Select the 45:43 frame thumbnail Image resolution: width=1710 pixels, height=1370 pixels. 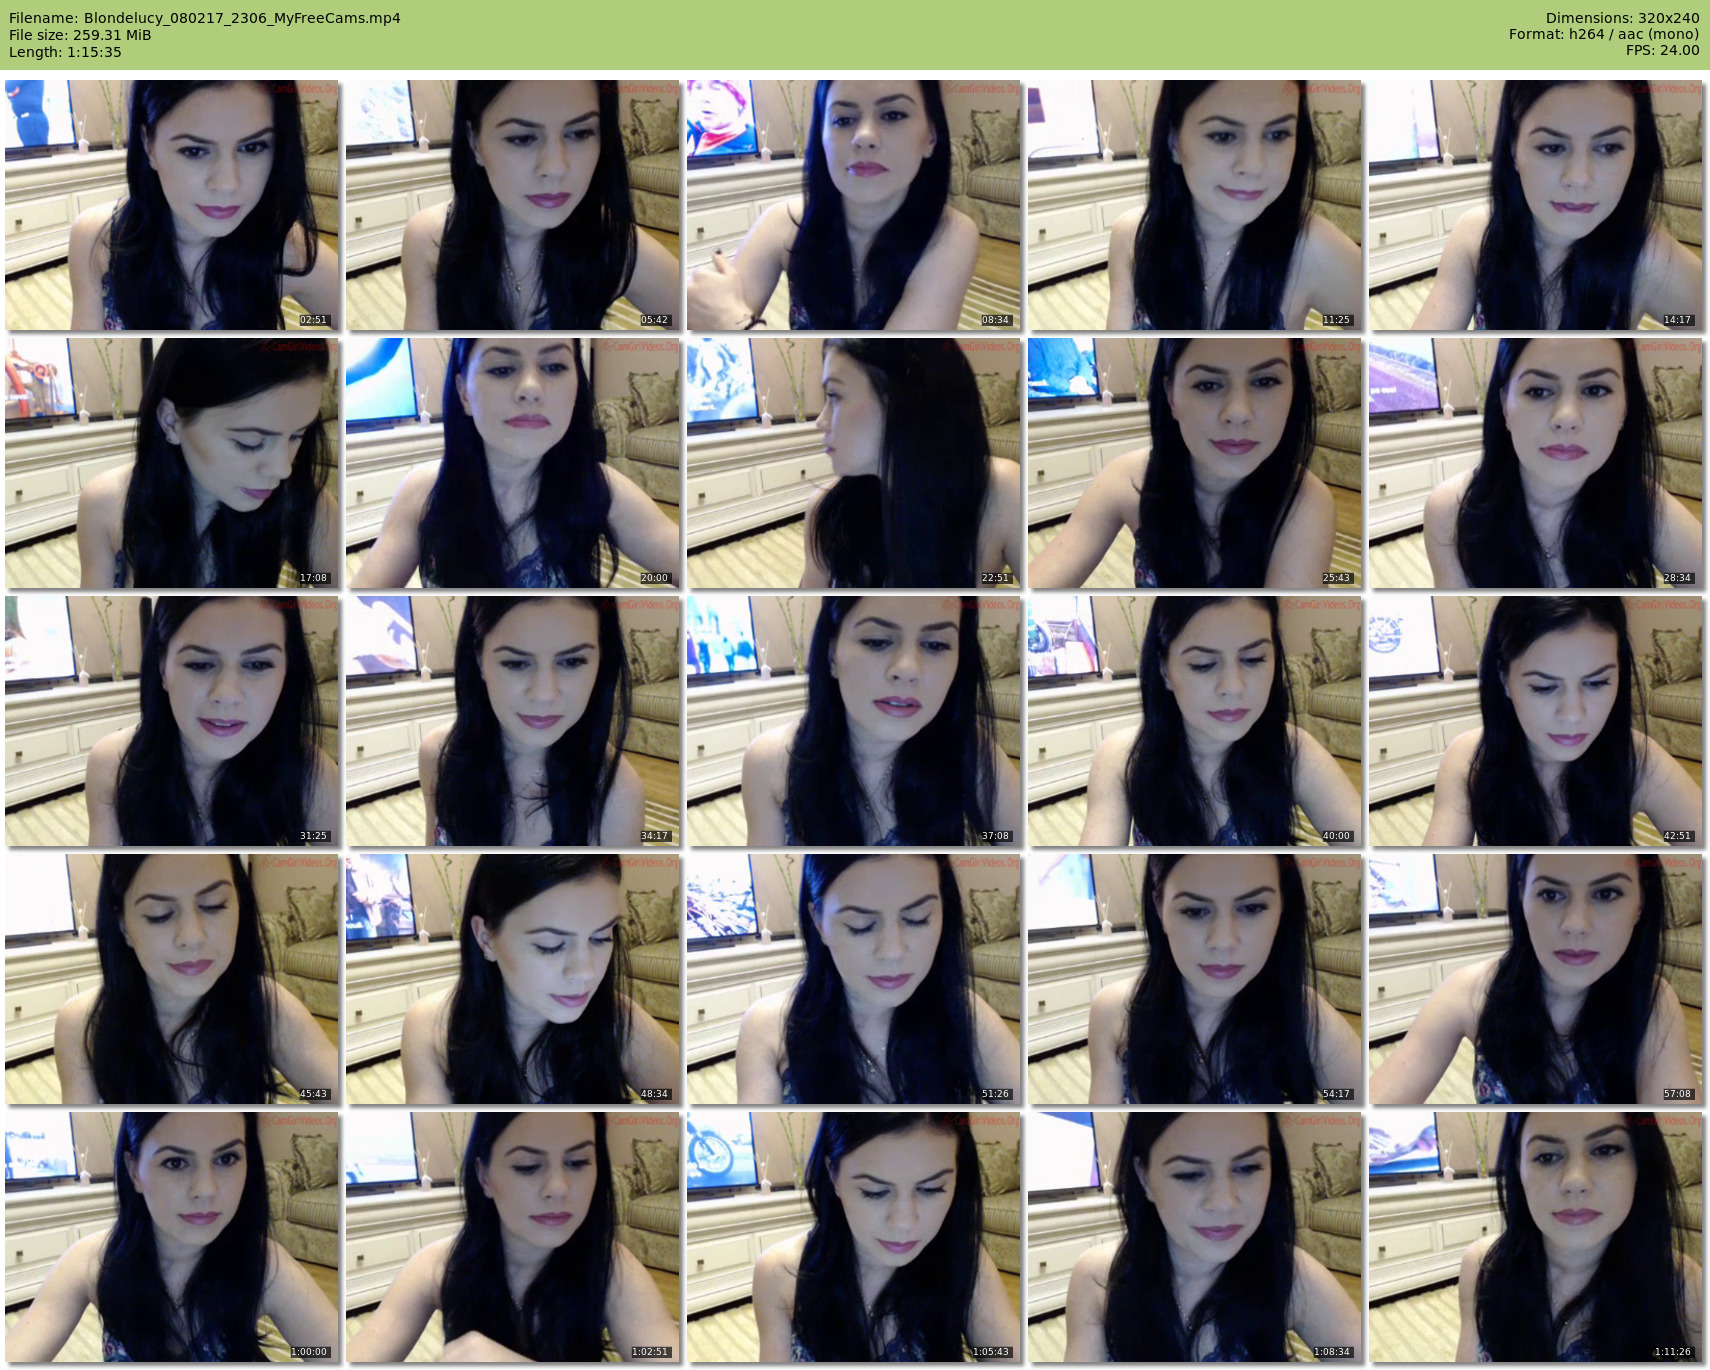172,979
